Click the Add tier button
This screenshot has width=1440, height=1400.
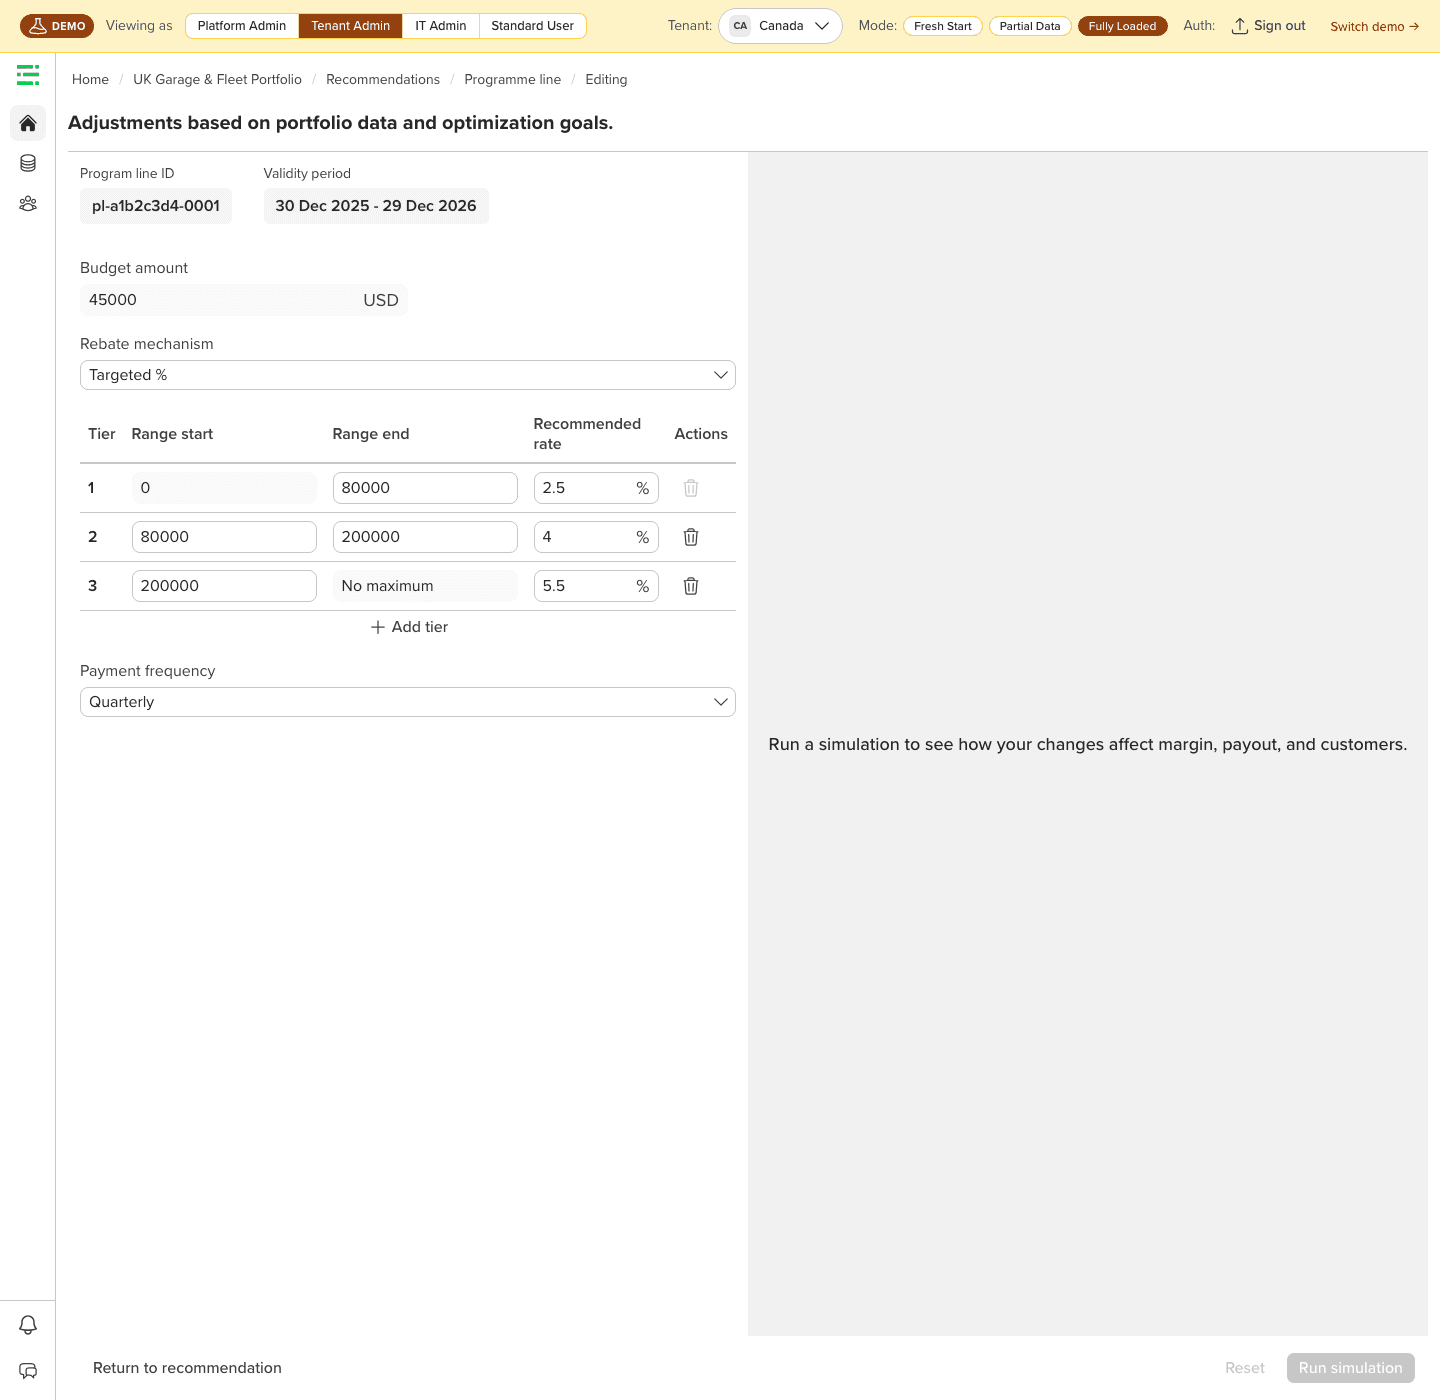409,627
